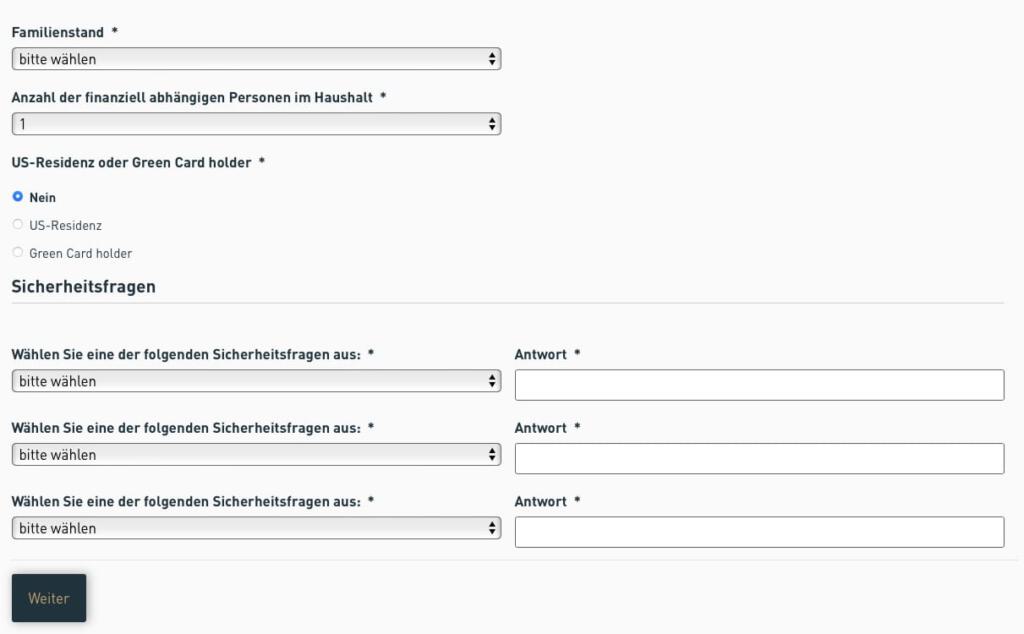Image resolution: width=1024 pixels, height=634 pixels.
Task: Click the stepper icon on third security question
Action: (491, 528)
